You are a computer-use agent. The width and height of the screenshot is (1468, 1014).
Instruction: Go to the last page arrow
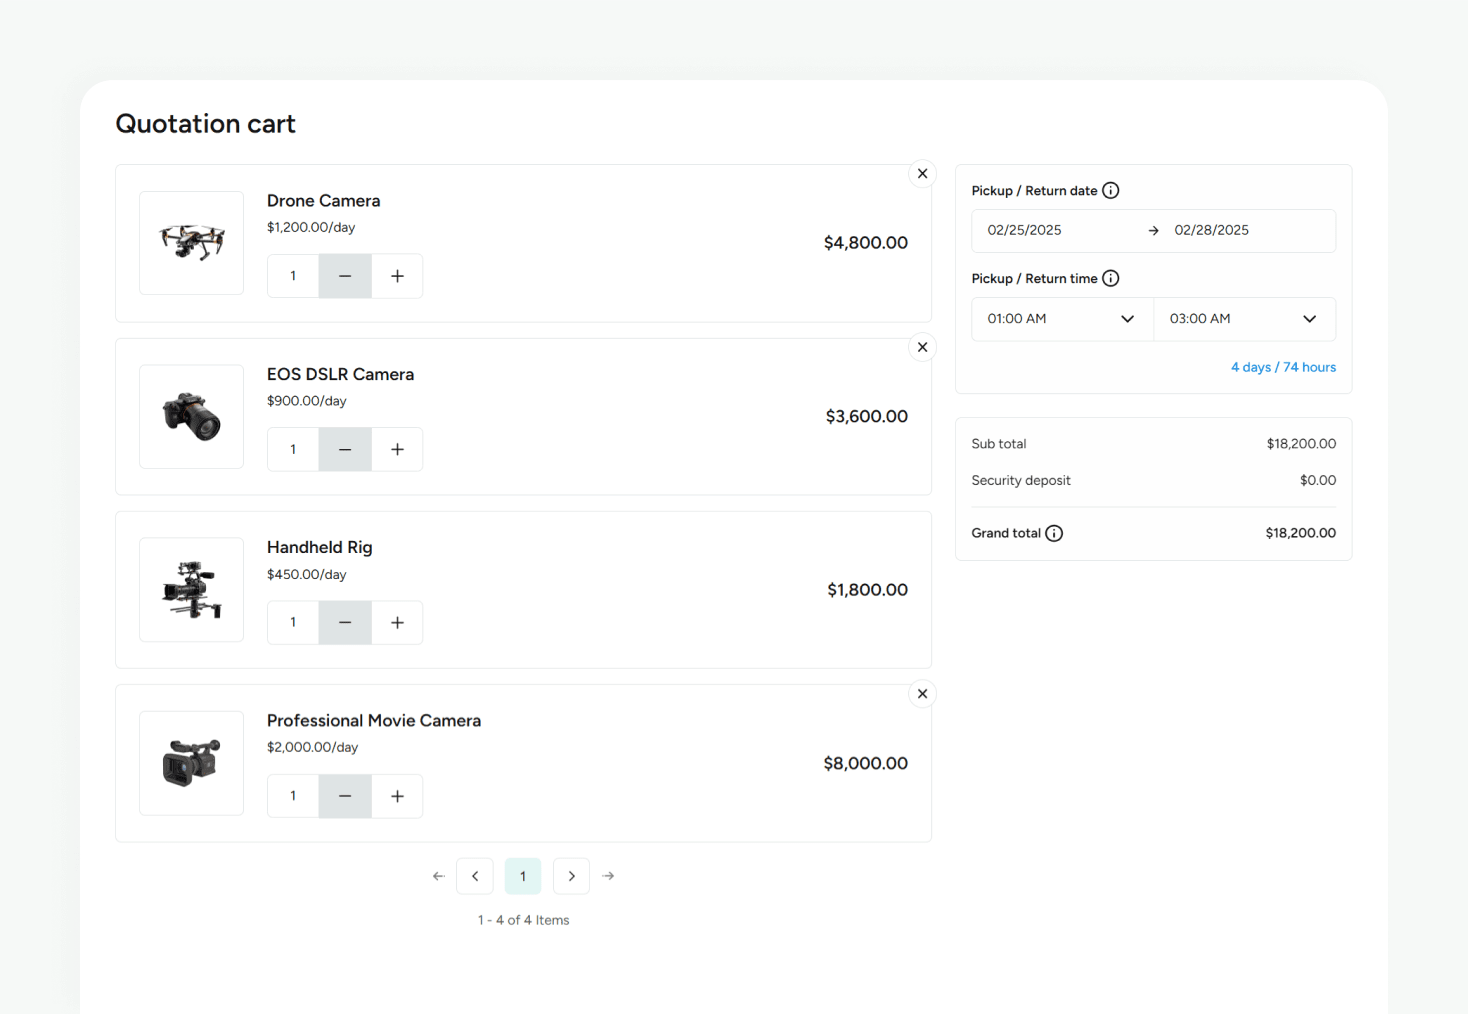point(608,876)
